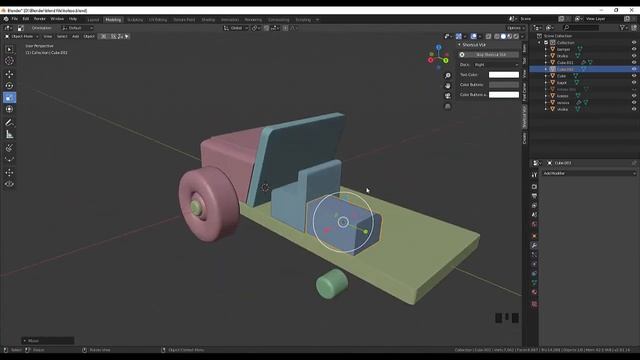Hide the kapot object using eye icon
This screenshot has height=360, width=640.
[x=634, y=82]
